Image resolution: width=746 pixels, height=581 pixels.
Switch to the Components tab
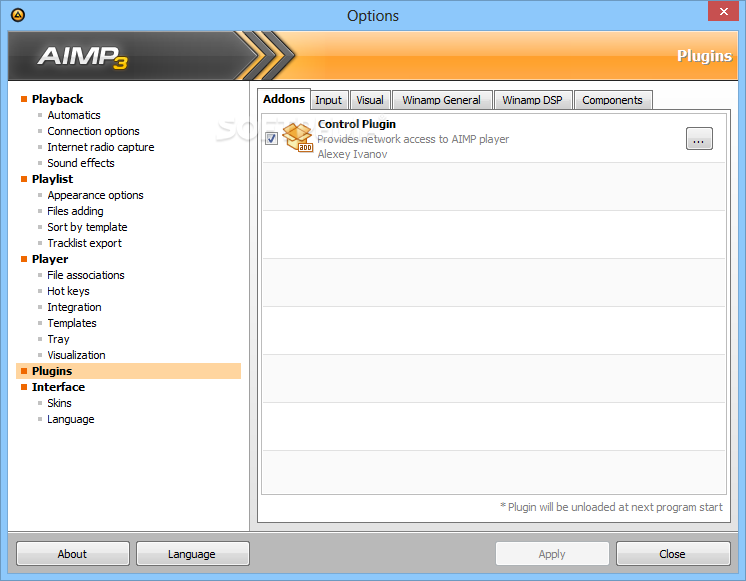click(x=612, y=100)
